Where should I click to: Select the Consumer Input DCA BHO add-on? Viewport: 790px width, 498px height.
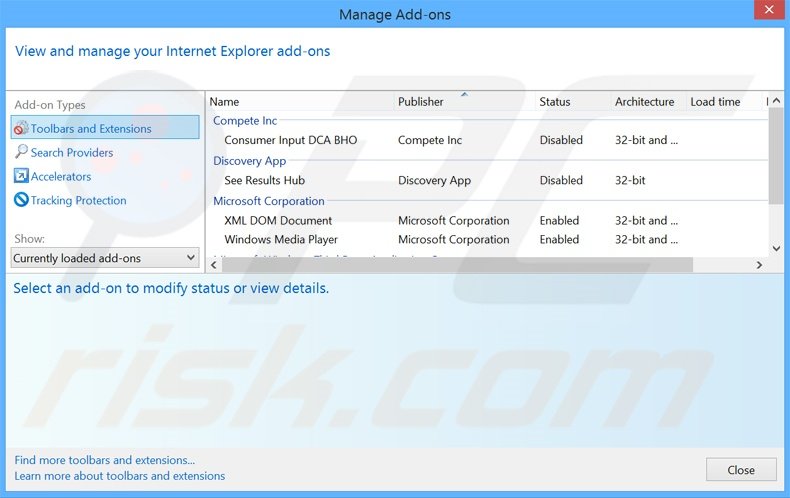coord(290,141)
